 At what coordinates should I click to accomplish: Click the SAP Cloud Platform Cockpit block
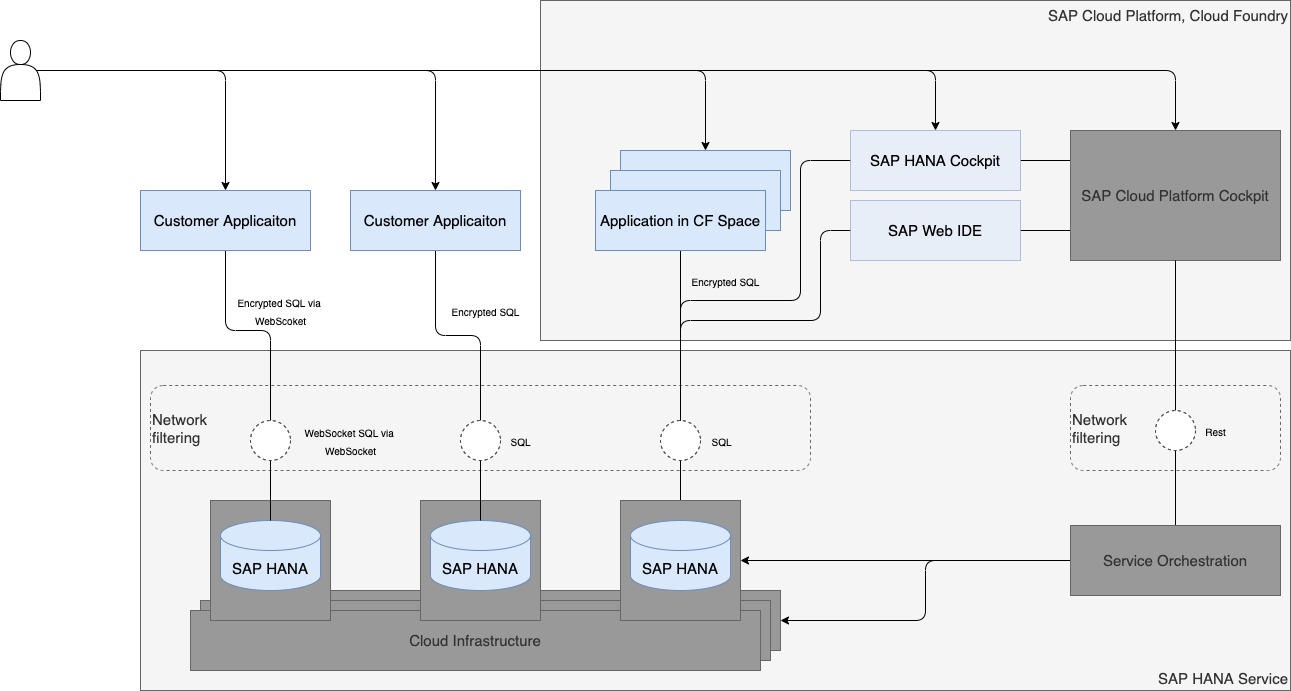(1175, 196)
